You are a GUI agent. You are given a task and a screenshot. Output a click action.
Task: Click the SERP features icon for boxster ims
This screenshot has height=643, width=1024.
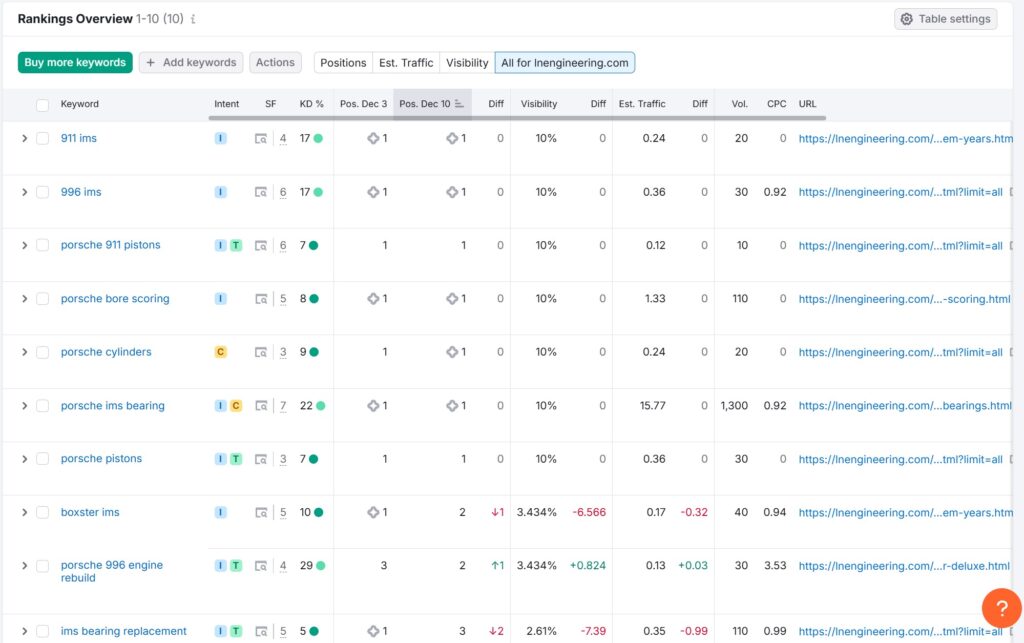261,513
